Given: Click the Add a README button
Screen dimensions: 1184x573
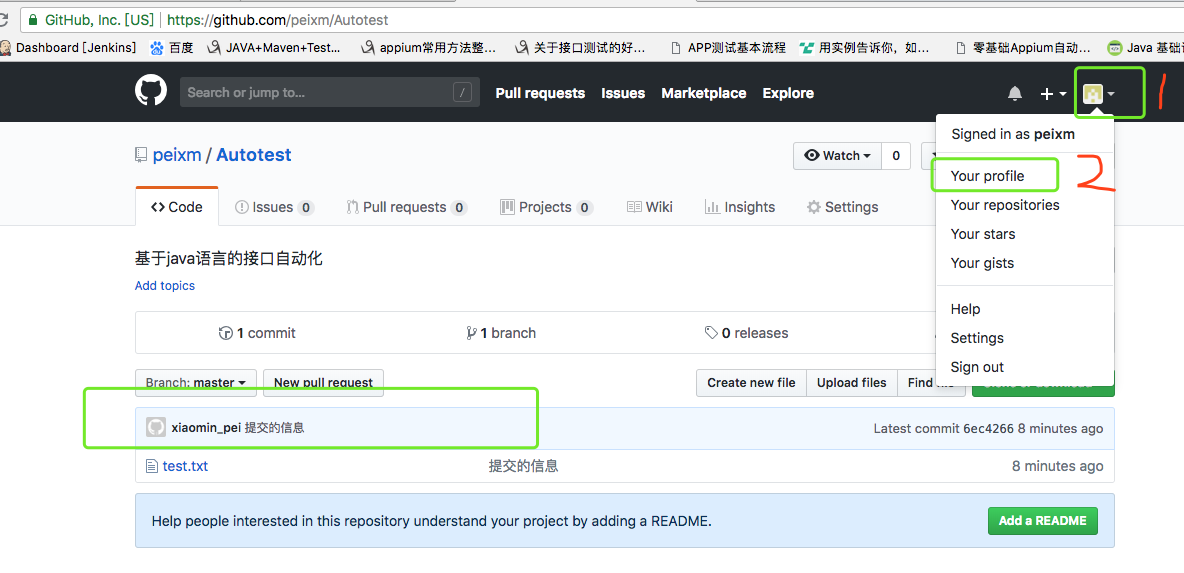Looking at the screenshot, I should pos(1042,521).
